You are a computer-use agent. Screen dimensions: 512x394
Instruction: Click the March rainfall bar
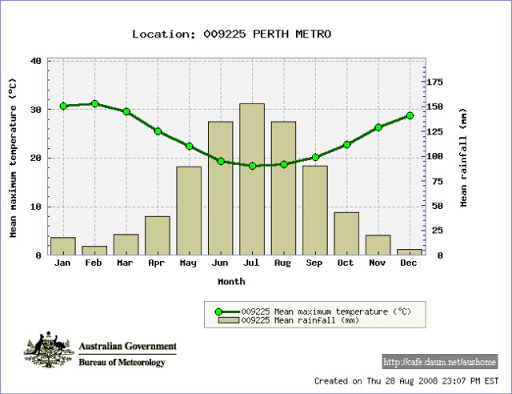point(126,245)
